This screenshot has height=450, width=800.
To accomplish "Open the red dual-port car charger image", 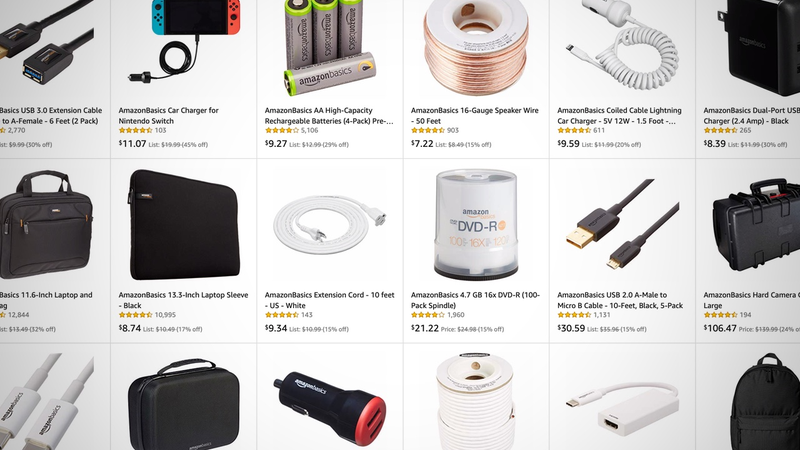I will [x=330, y=408].
